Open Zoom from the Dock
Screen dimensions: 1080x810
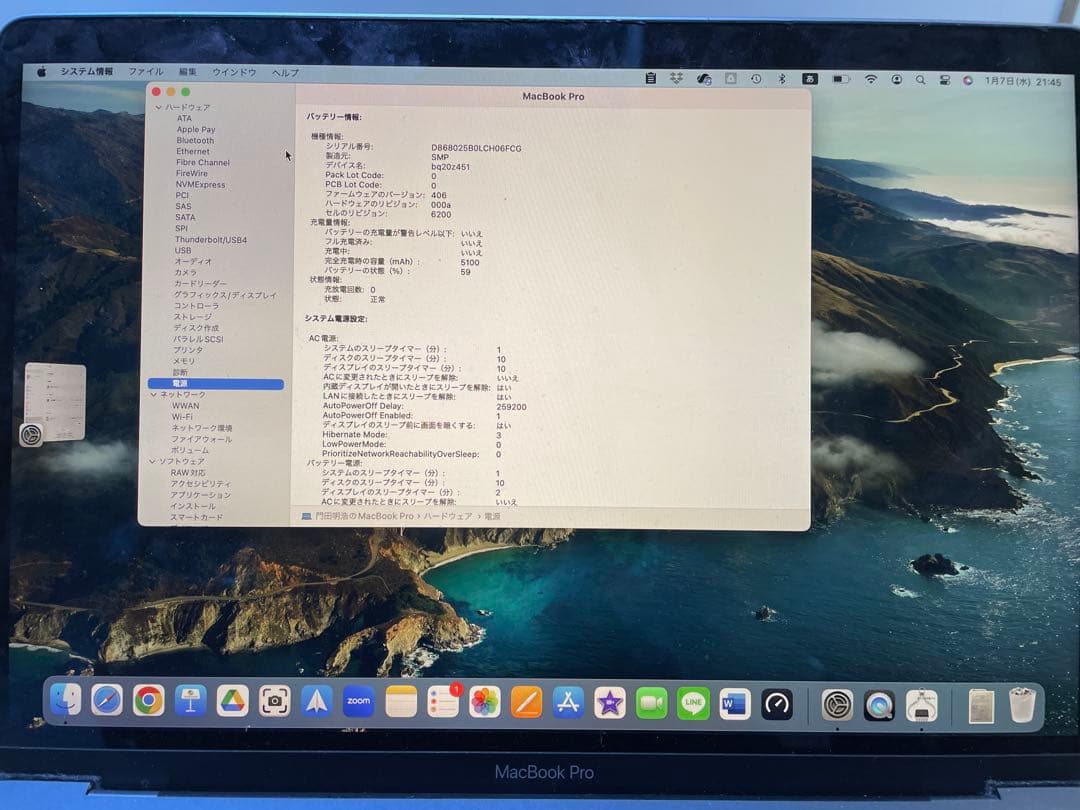tap(359, 703)
